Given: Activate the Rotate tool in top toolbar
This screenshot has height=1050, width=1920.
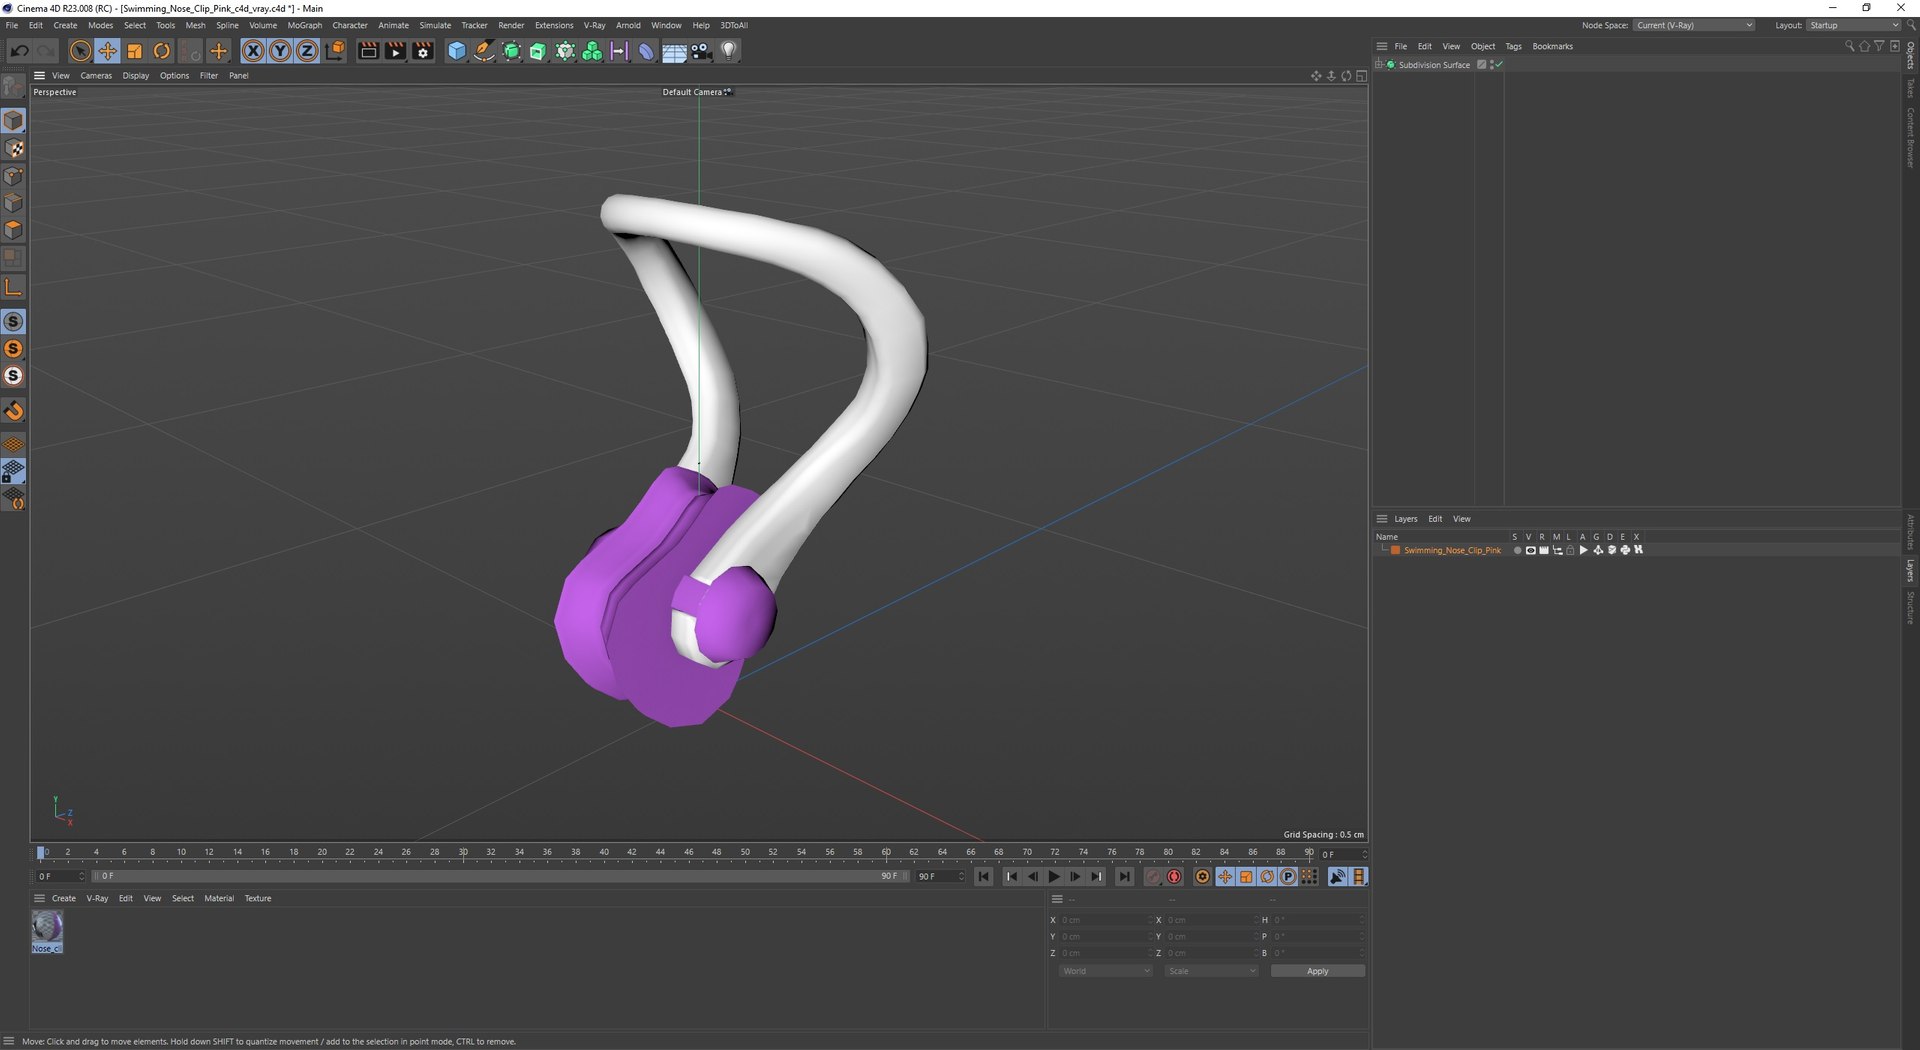Looking at the screenshot, I should click(161, 51).
